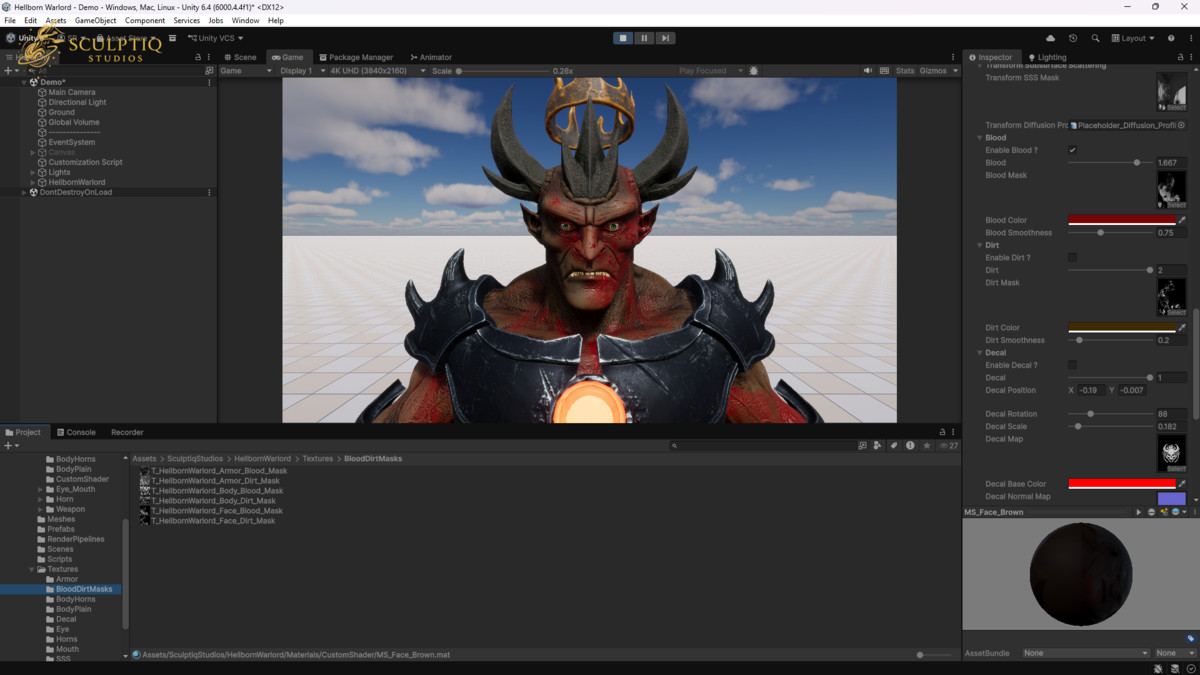Screen dimensions: 1200x675
Task: Open the Undo History icon in the toolbar
Action: 1073,38
